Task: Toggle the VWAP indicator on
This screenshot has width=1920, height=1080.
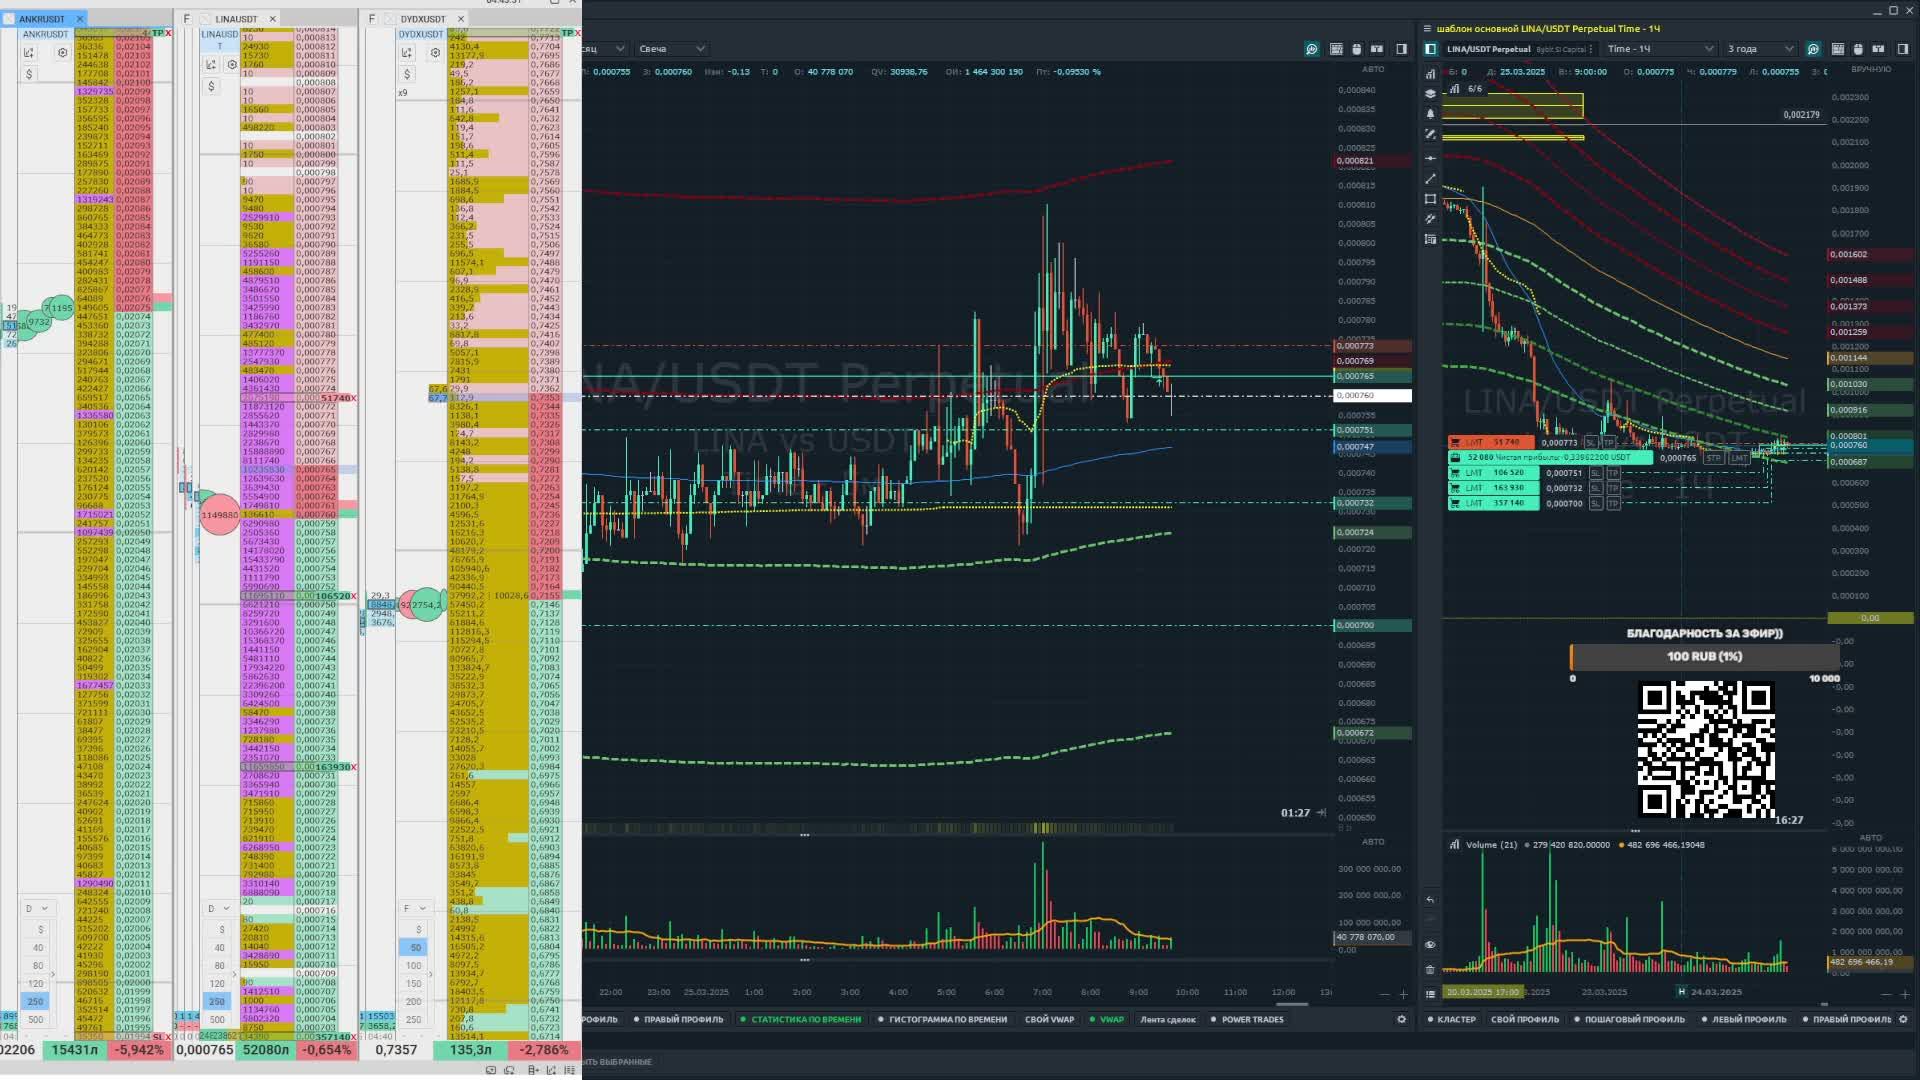Action: click(1111, 1020)
